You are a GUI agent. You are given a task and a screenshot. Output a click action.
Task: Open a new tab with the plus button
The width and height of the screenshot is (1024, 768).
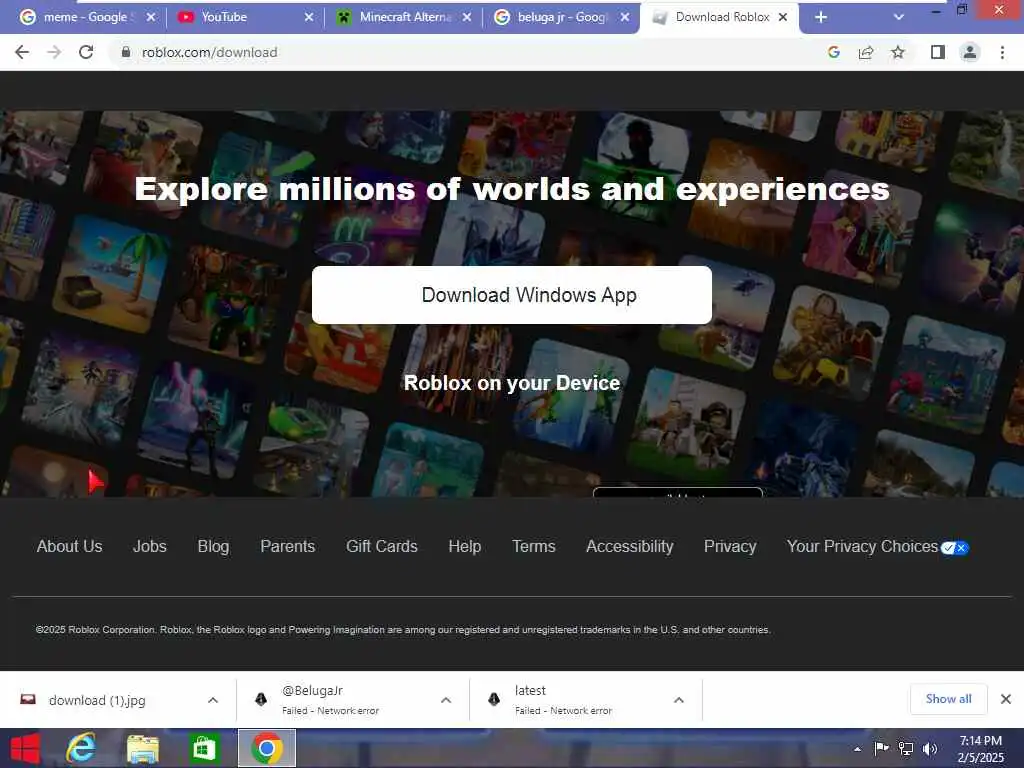[821, 18]
